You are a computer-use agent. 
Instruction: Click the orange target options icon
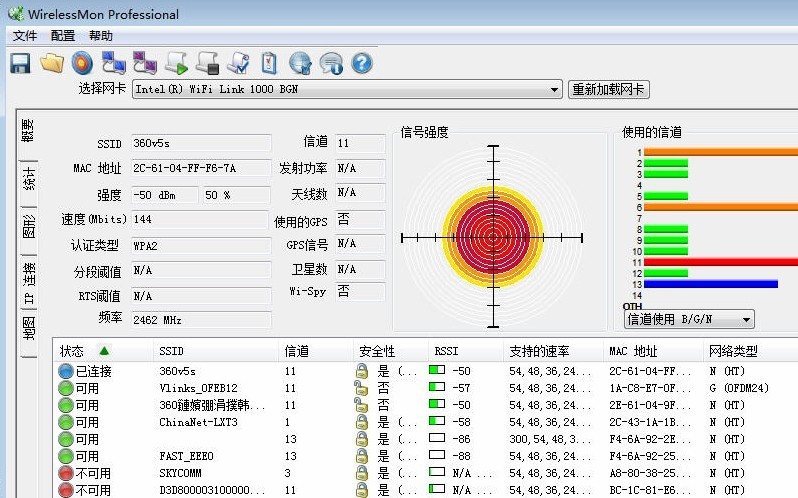pos(82,64)
